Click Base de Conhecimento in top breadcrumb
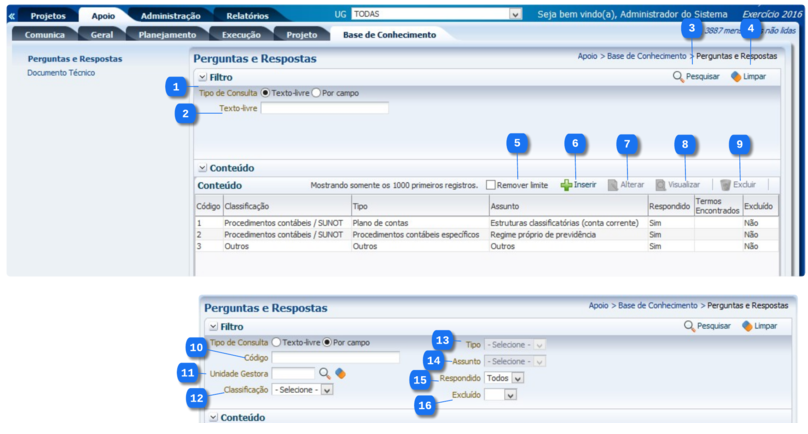Image resolution: width=808 pixels, height=434 pixels. tap(645, 56)
